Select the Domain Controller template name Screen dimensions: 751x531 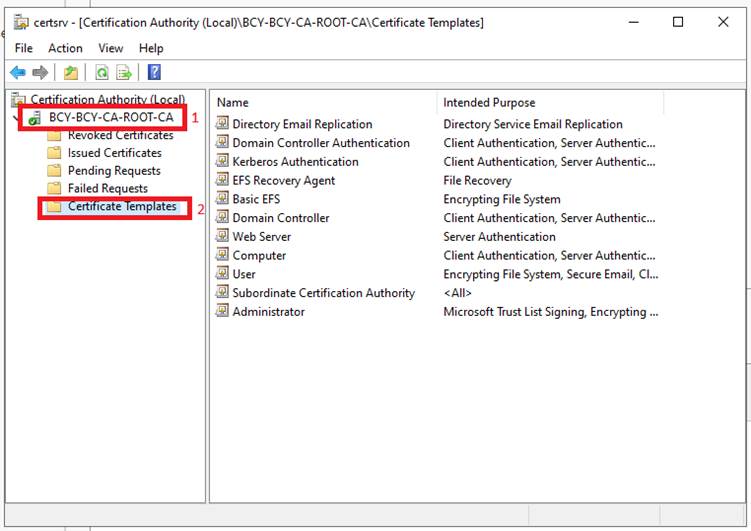click(281, 218)
